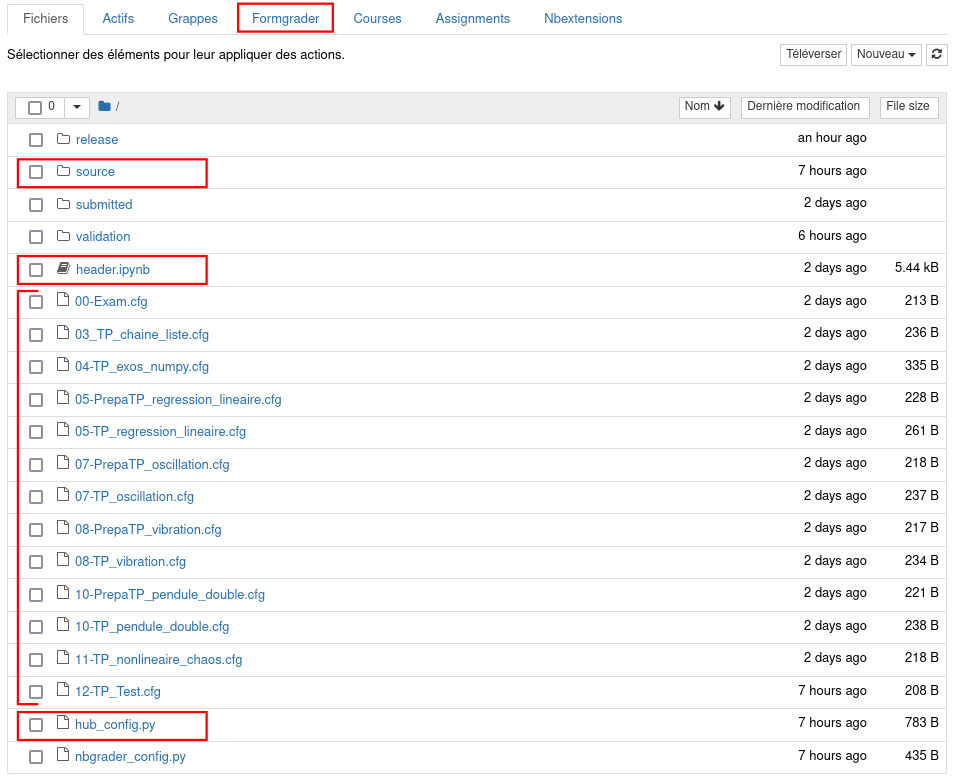955x783 pixels.
Task: Click the folder icon next to validation
Action: pyautogui.click(x=63, y=236)
